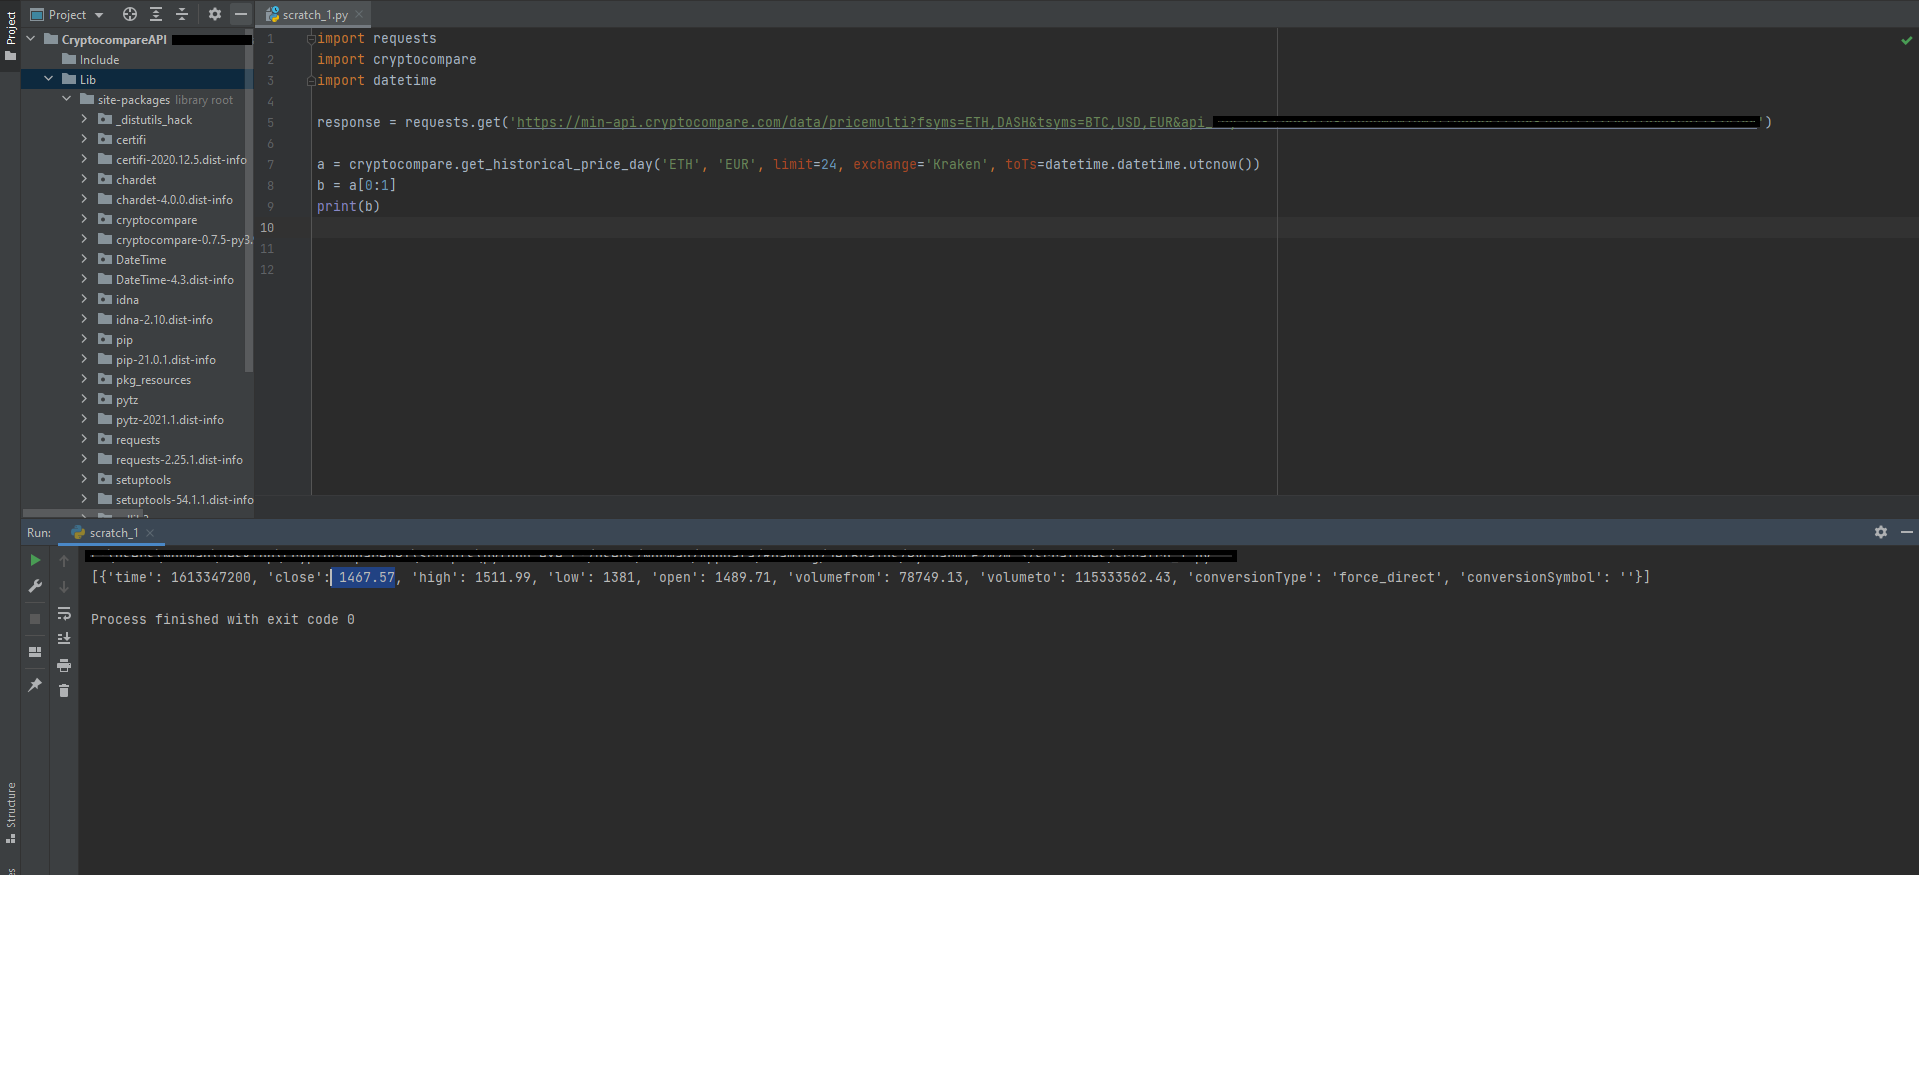Open Run panel settings gear
This screenshot has width=1920, height=1080.
click(1881, 532)
